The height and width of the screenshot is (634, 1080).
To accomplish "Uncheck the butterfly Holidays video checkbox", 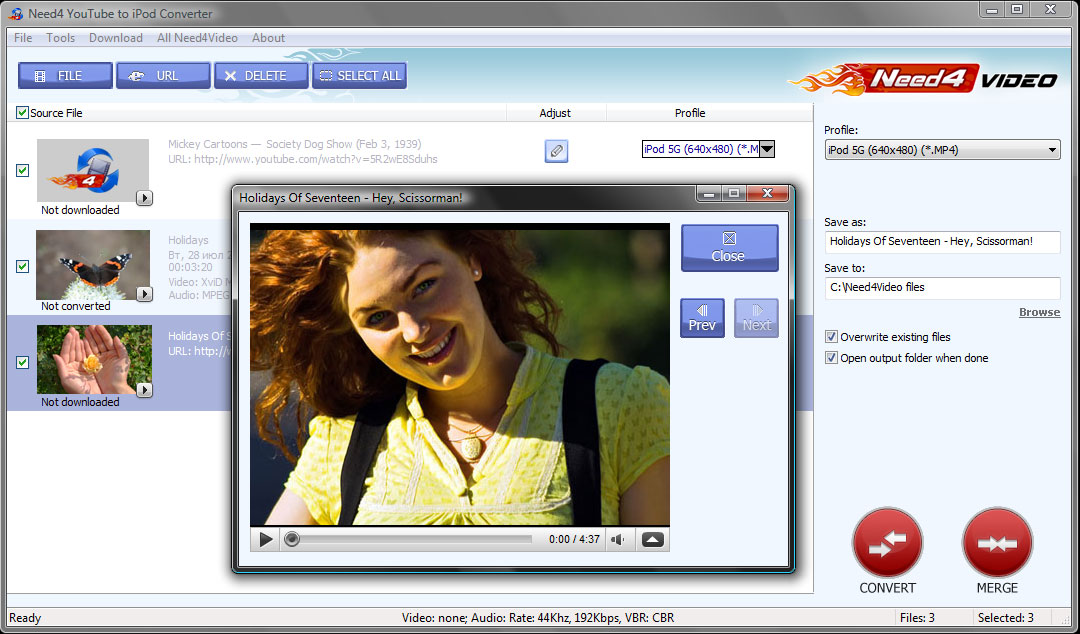I will click(22, 266).
